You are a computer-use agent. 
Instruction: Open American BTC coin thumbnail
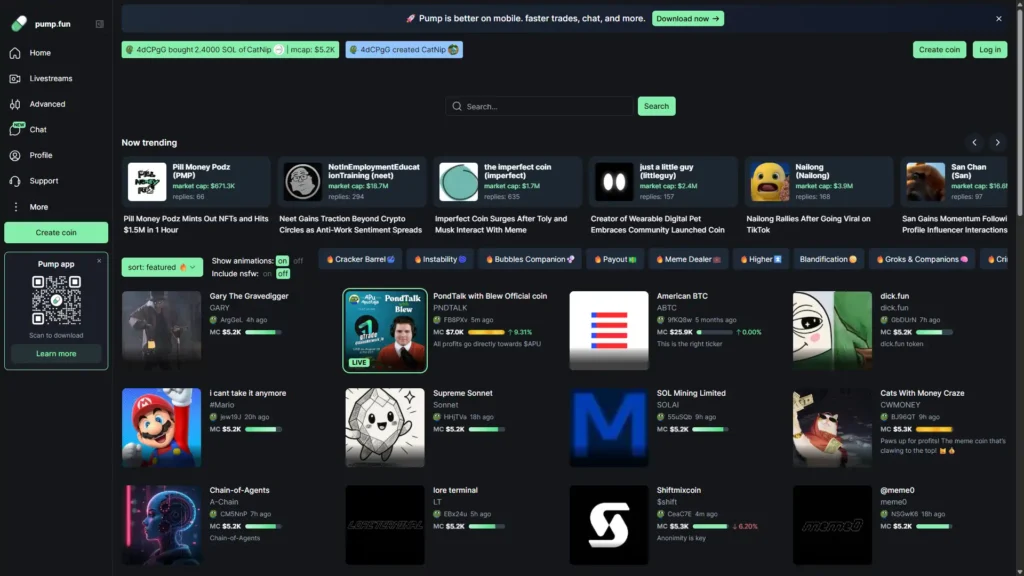609,330
